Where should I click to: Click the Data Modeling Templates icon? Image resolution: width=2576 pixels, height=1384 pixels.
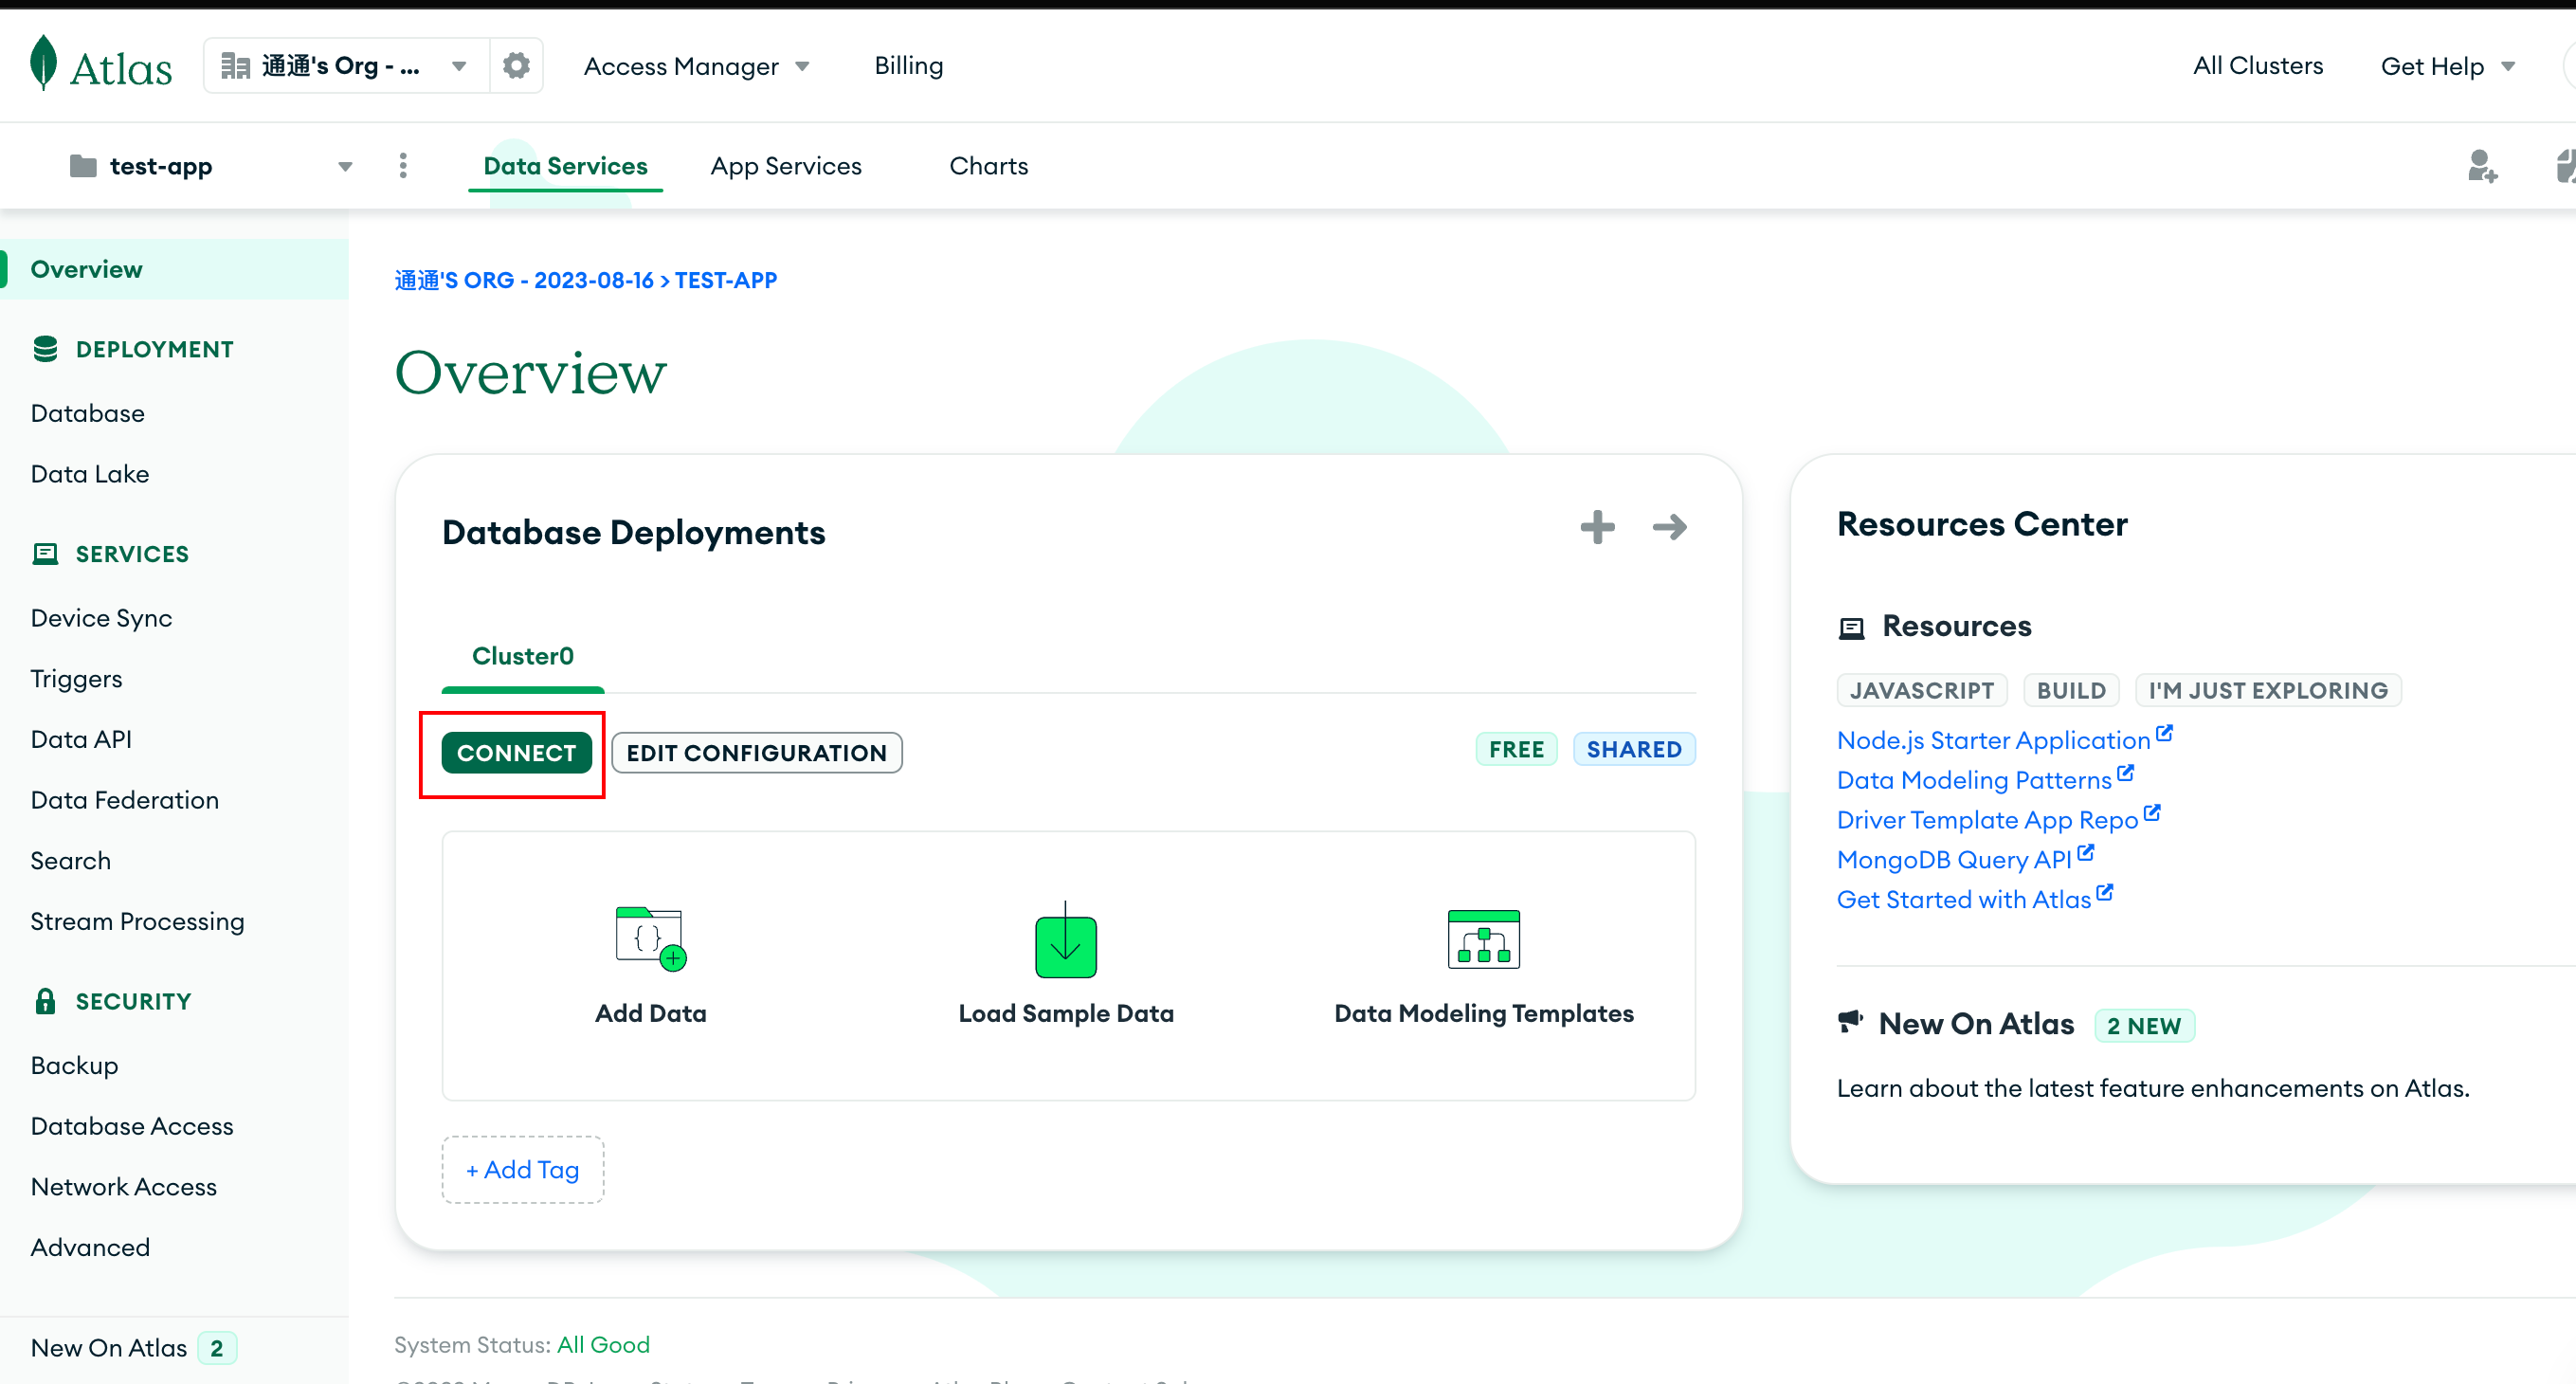(x=1483, y=939)
